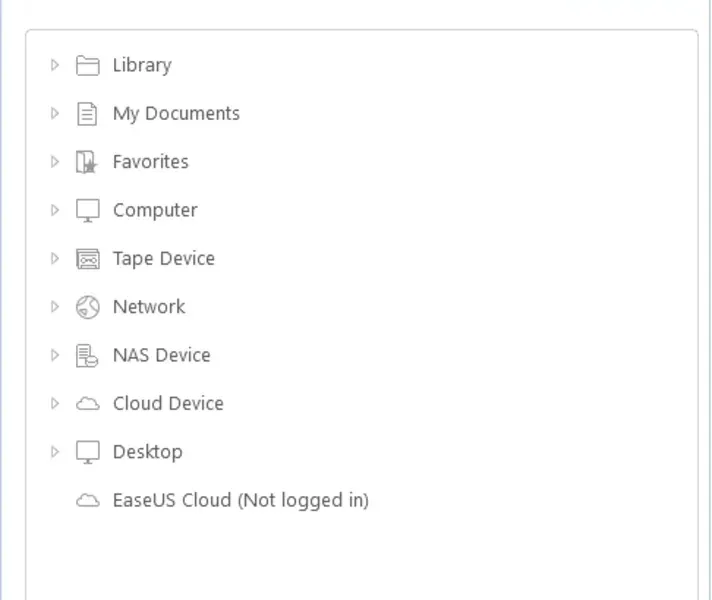Click the Network globe icon
The height and width of the screenshot is (600, 712).
point(88,307)
